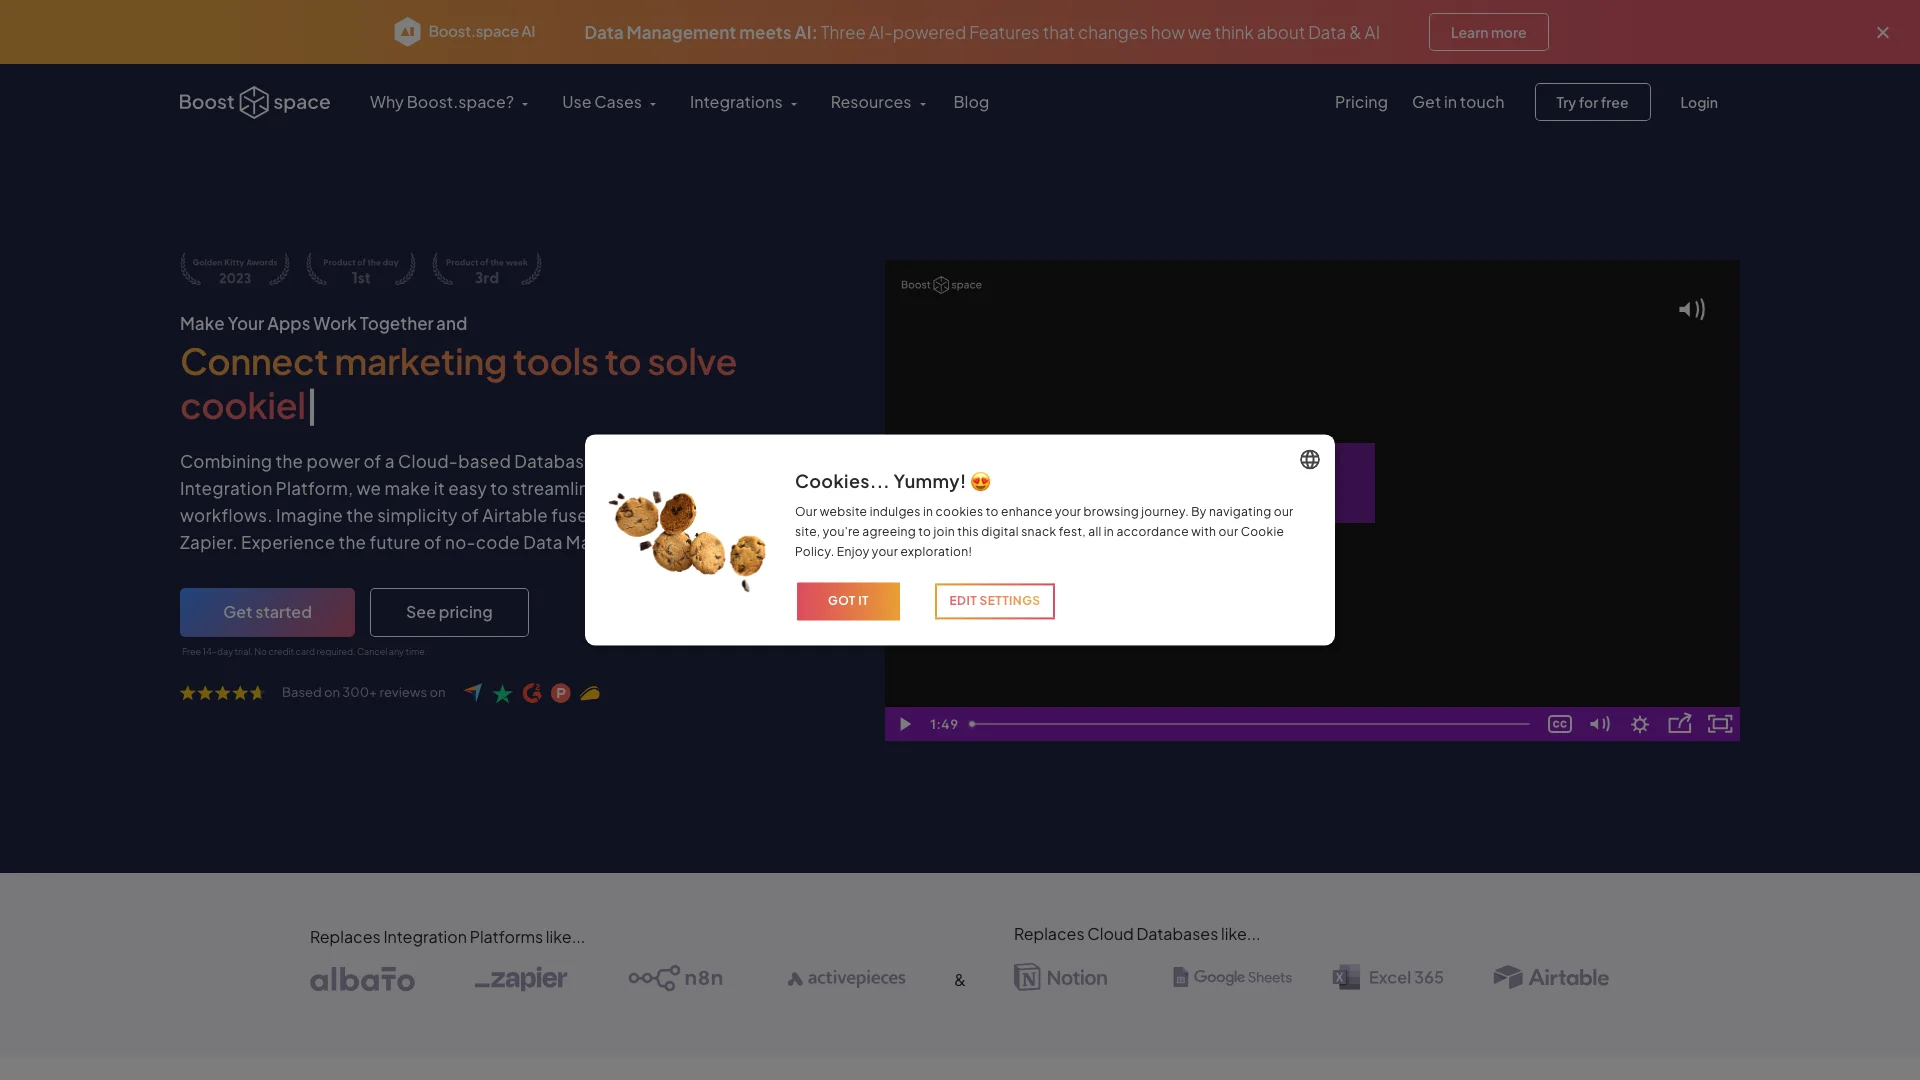Click 'Make Your Apps Work Together and' text

tap(323, 323)
